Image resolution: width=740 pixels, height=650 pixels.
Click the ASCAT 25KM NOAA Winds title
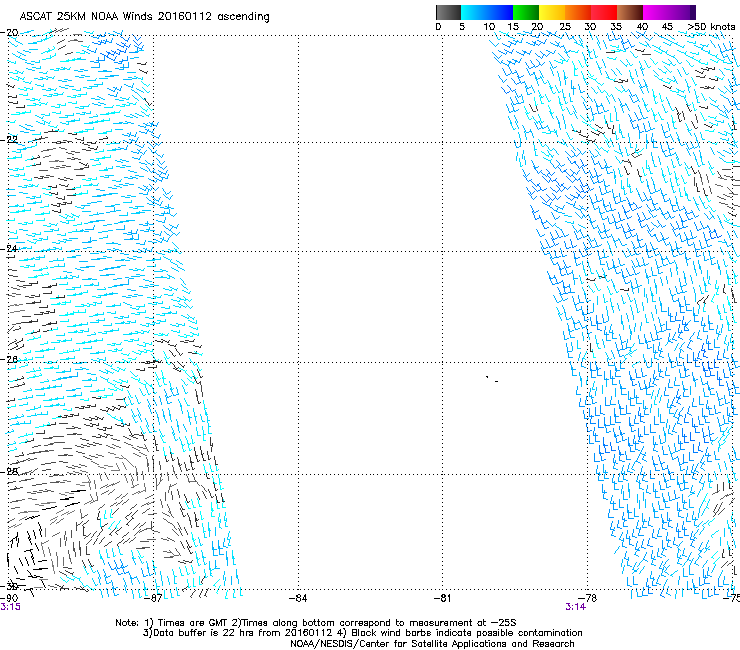coord(144,17)
